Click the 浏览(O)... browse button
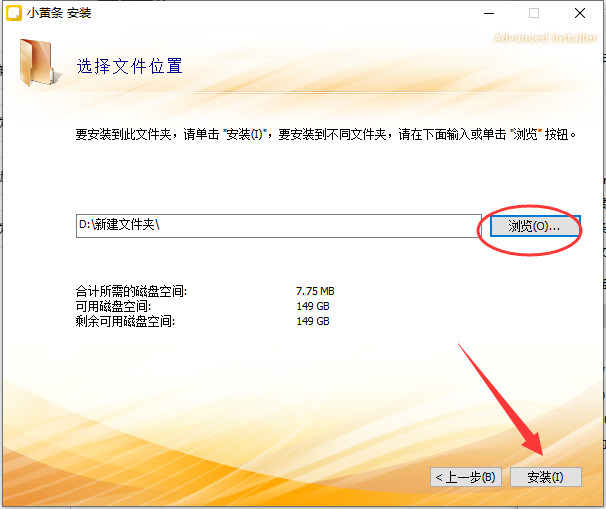 point(535,226)
